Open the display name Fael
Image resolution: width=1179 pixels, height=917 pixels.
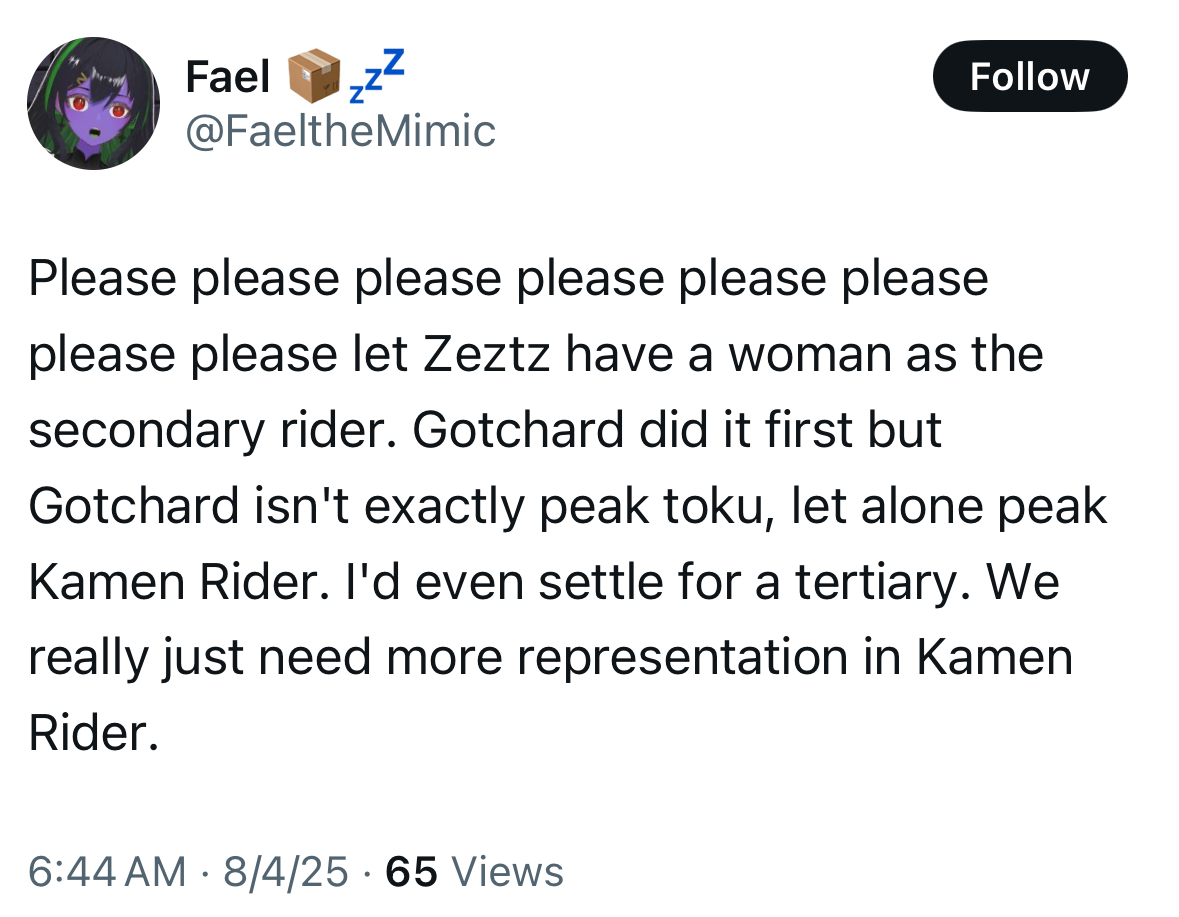227,77
